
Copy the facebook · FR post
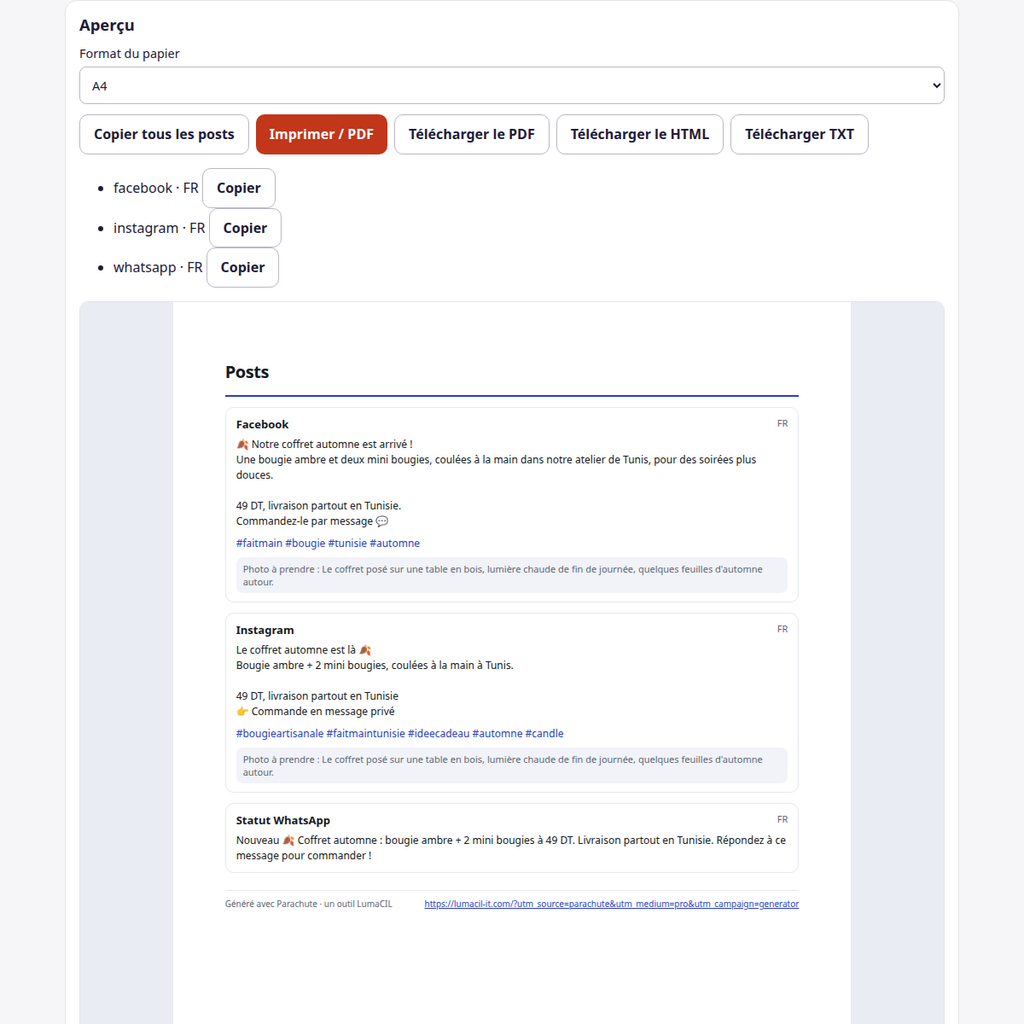coord(238,188)
